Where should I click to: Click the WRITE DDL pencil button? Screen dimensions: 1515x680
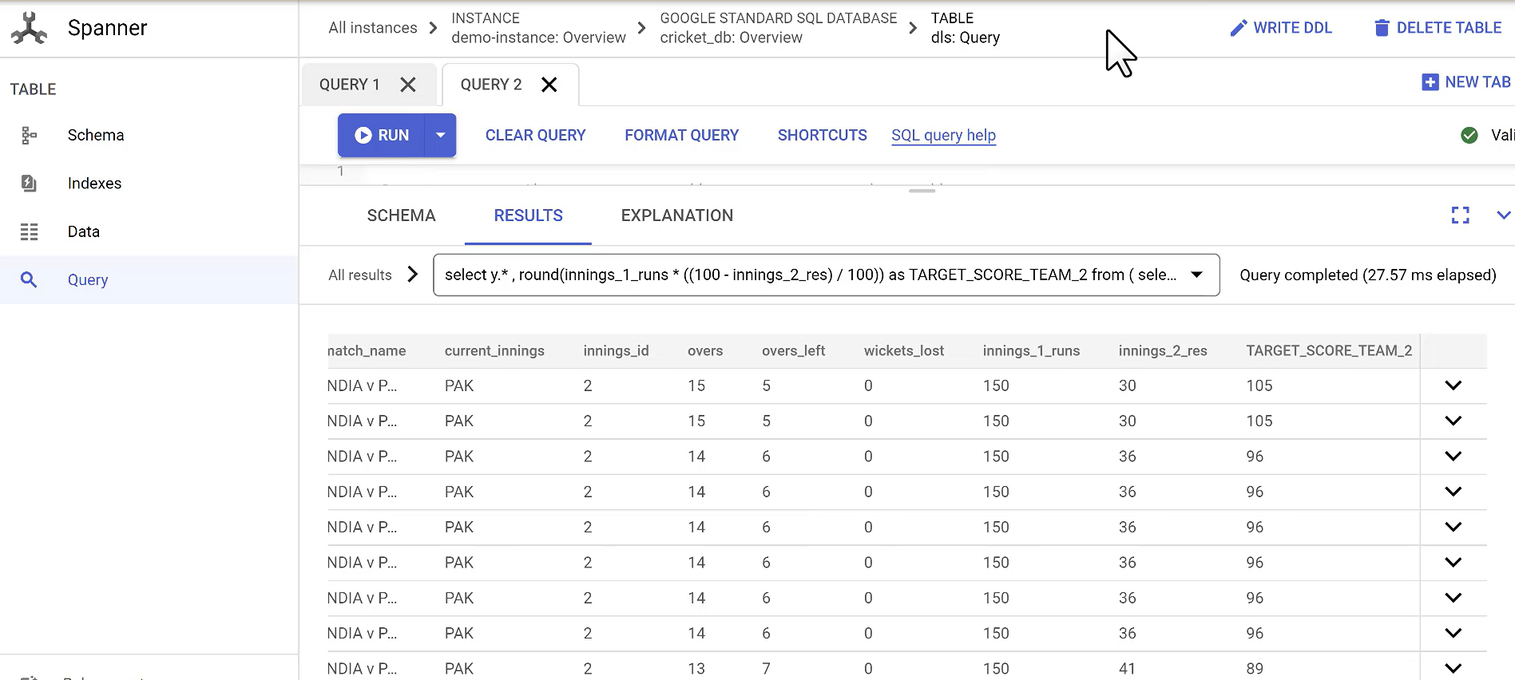(1281, 28)
